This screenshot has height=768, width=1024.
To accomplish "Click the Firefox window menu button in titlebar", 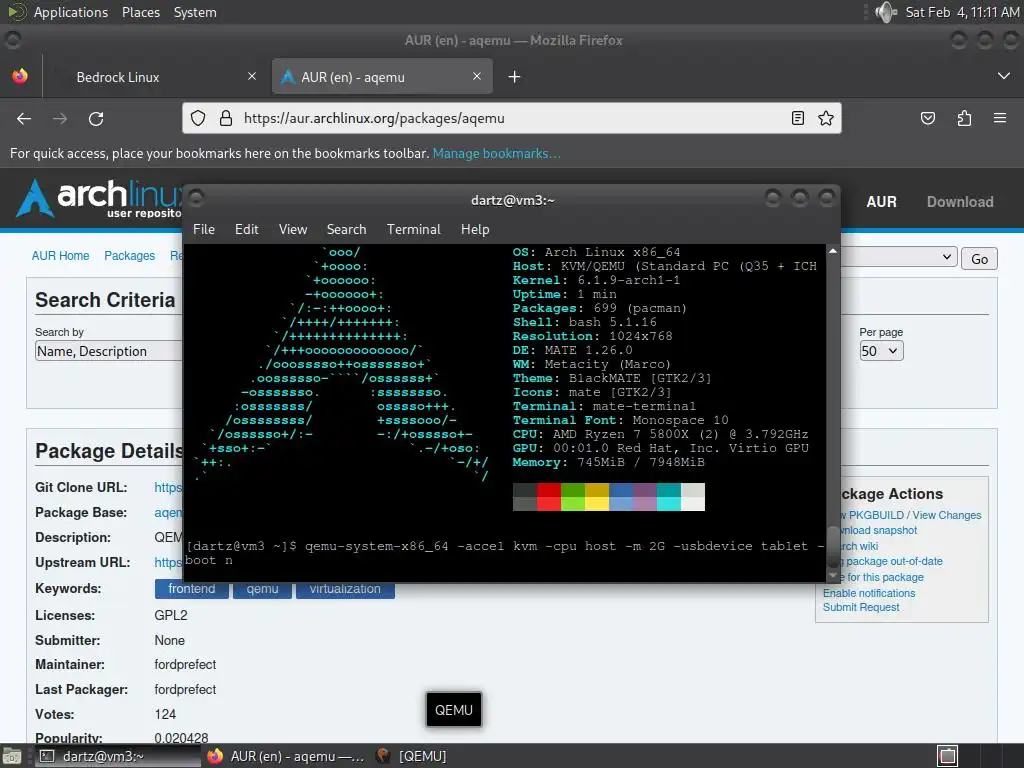I will point(13,40).
